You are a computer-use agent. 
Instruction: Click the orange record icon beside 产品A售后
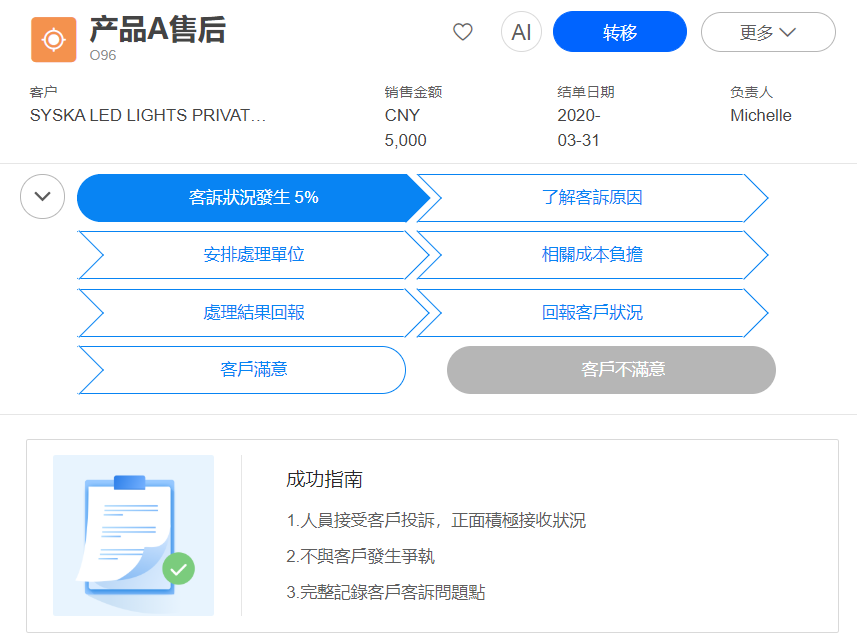coord(52,41)
